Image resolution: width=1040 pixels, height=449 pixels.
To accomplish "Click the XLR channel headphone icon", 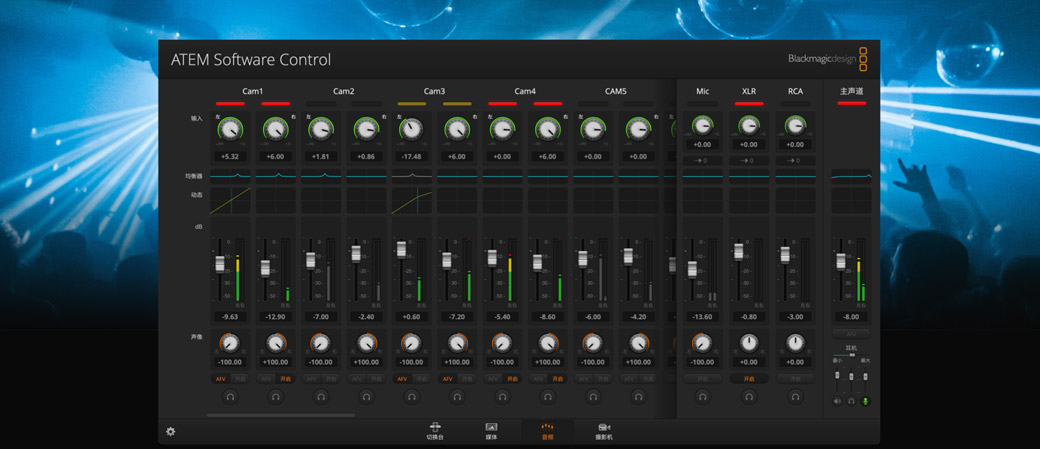I will click(749, 397).
